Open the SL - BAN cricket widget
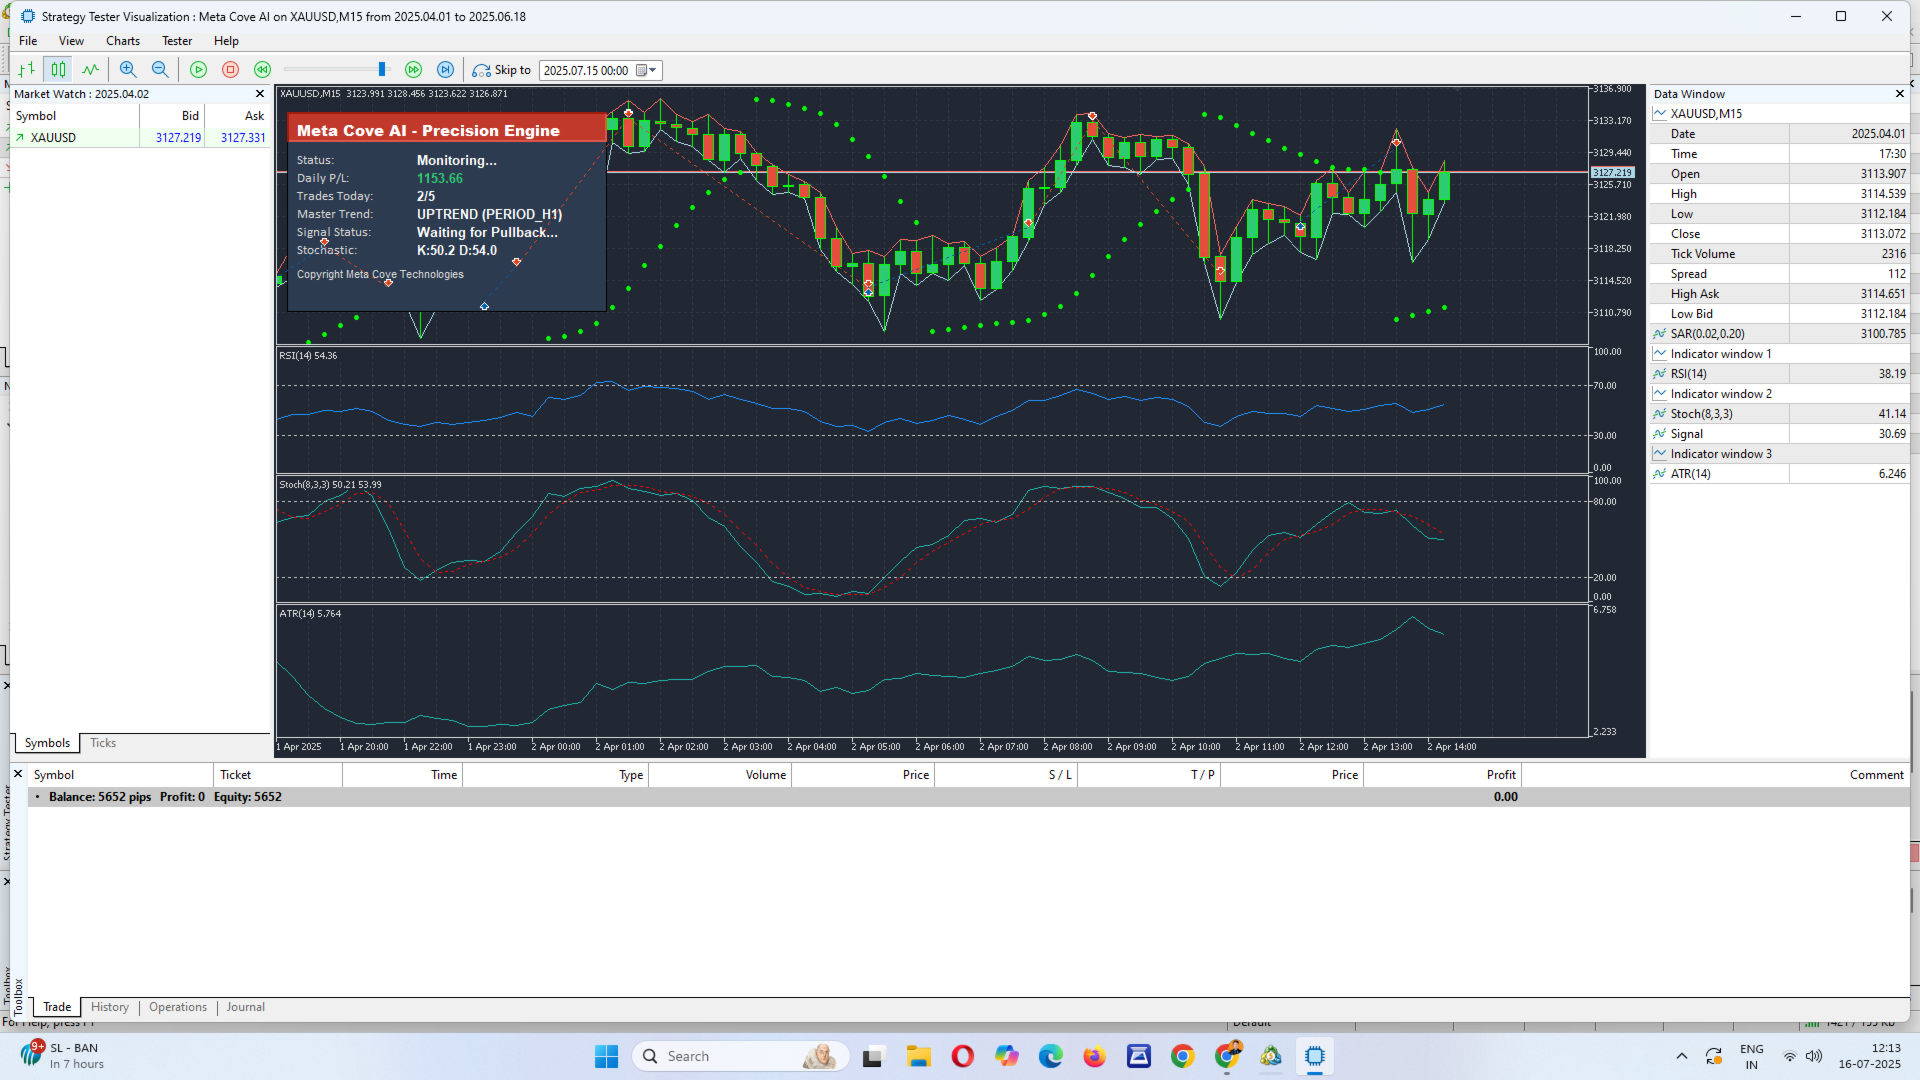The width and height of the screenshot is (1920, 1080). click(62, 1056)
